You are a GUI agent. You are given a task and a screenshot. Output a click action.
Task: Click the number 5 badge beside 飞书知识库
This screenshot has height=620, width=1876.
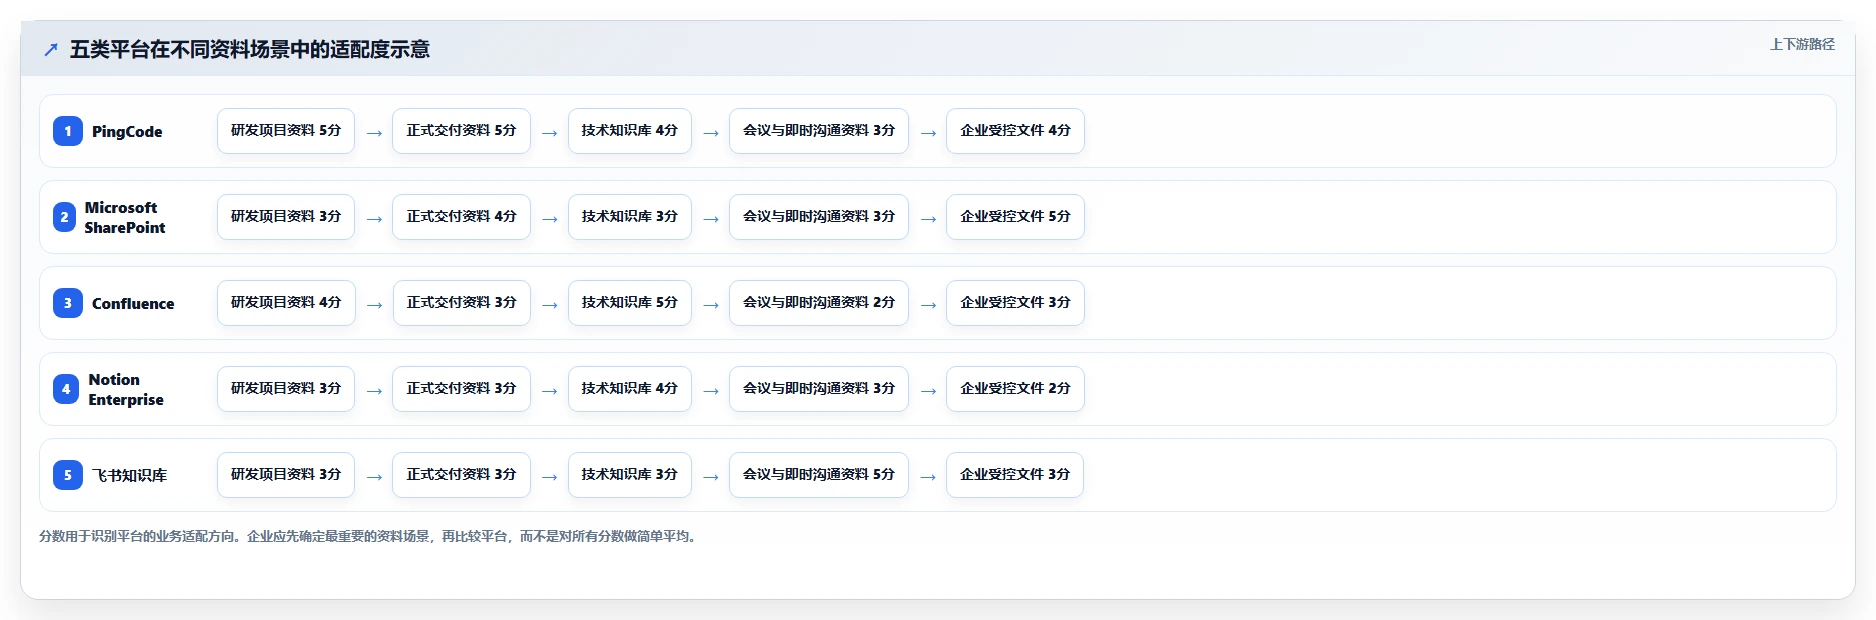(x=68, y=475)
